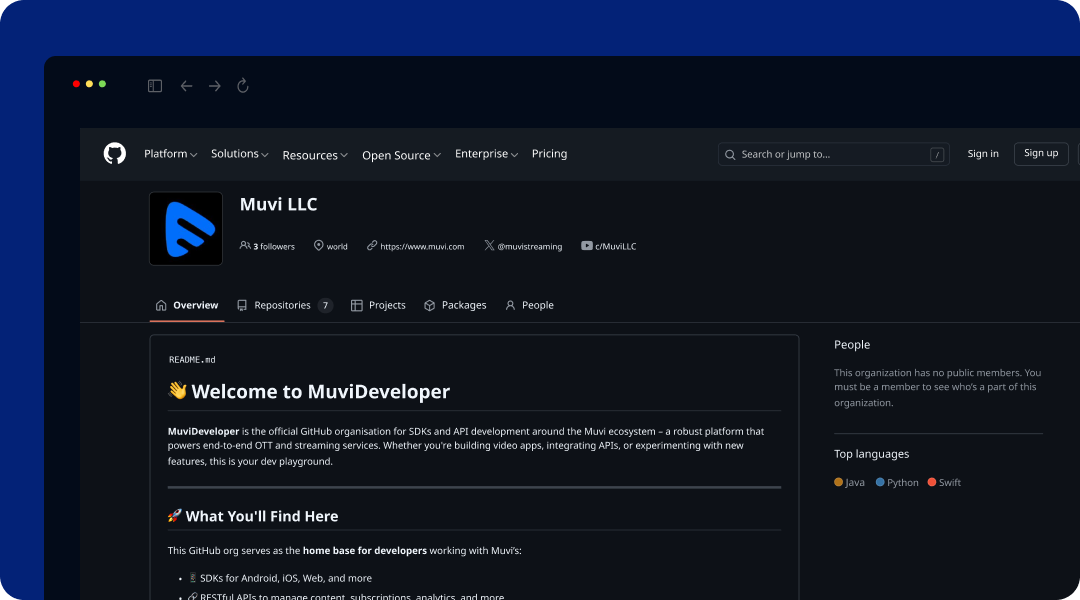
Task: Click the link icon before the muvi.com URL
Action: pyautogui.click(x=372, y=245)
